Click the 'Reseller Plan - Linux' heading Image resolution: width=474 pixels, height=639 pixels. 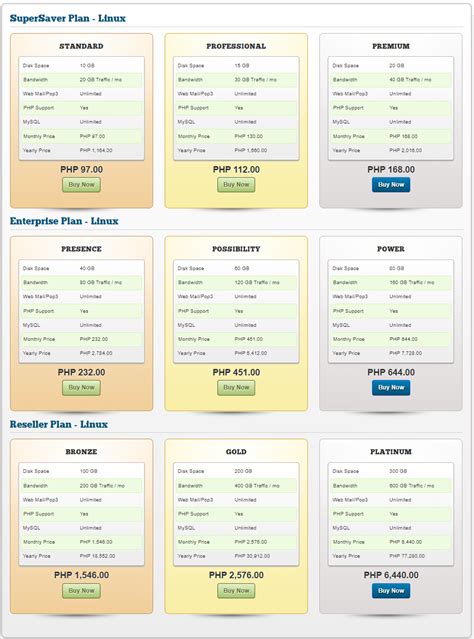click(59, 424)
